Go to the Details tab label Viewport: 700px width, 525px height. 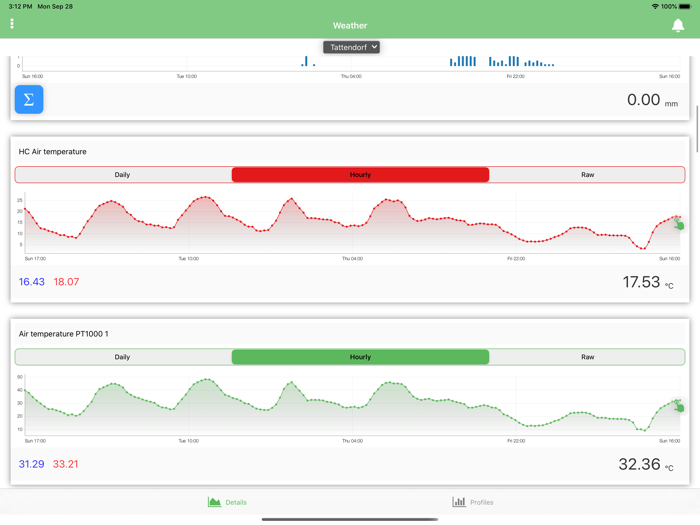click(x=236, y=502)
